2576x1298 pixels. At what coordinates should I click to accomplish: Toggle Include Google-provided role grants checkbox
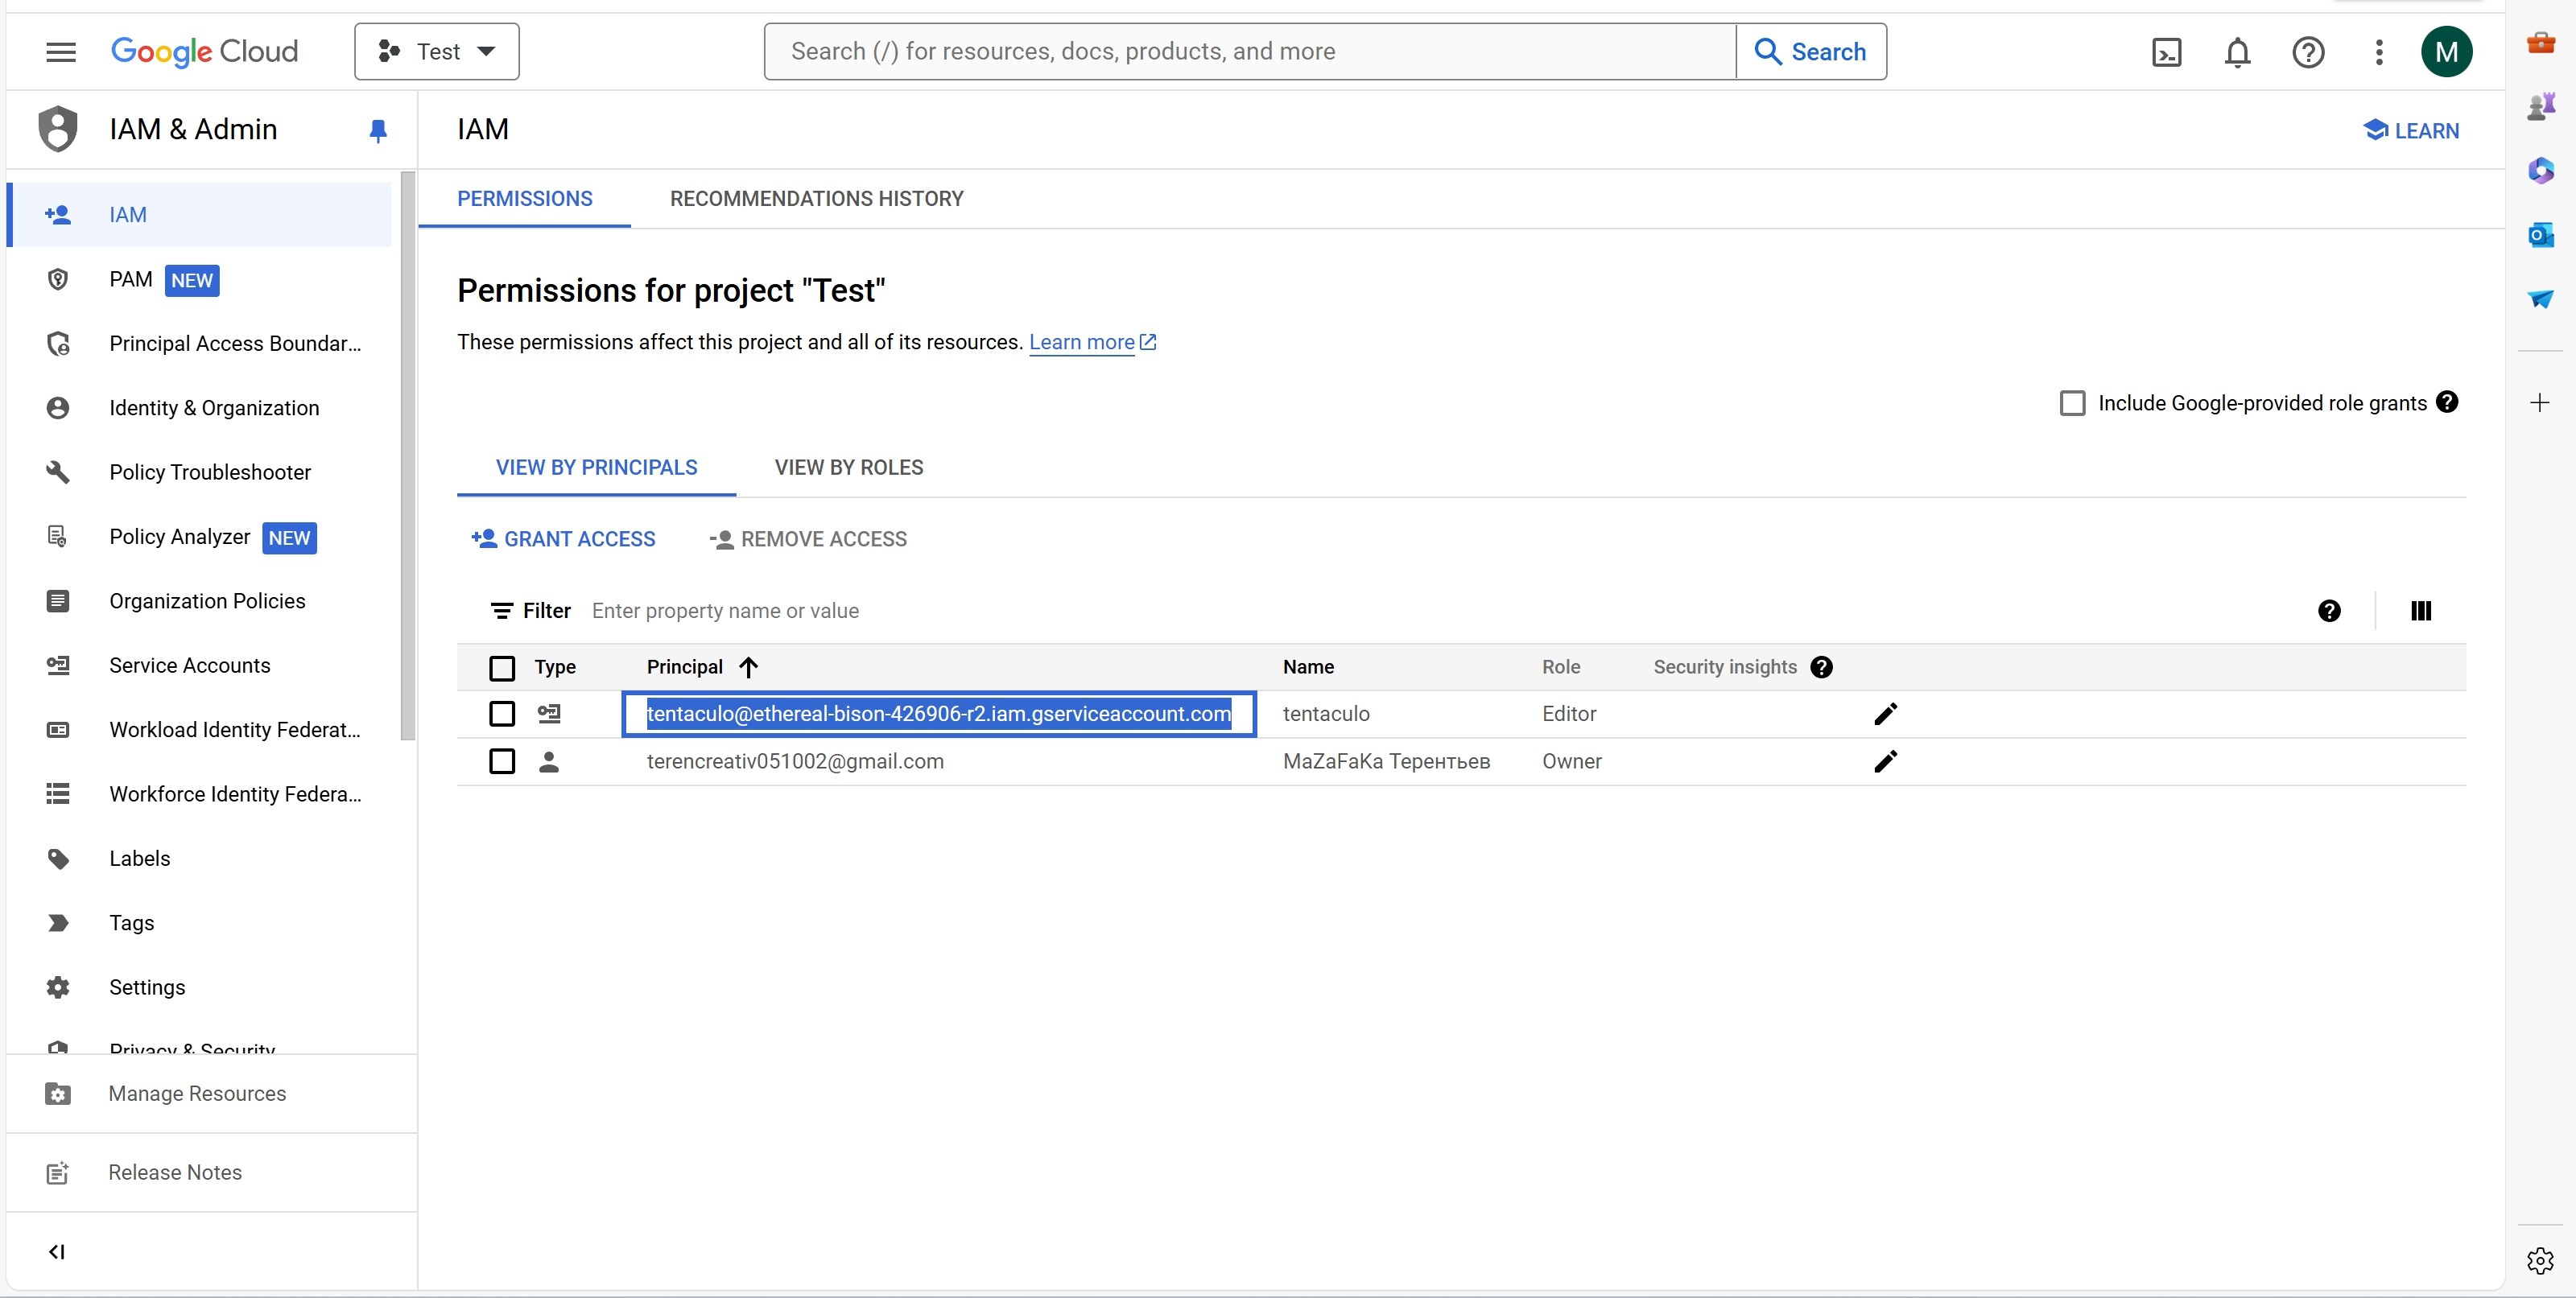(x=2072, y=403)
